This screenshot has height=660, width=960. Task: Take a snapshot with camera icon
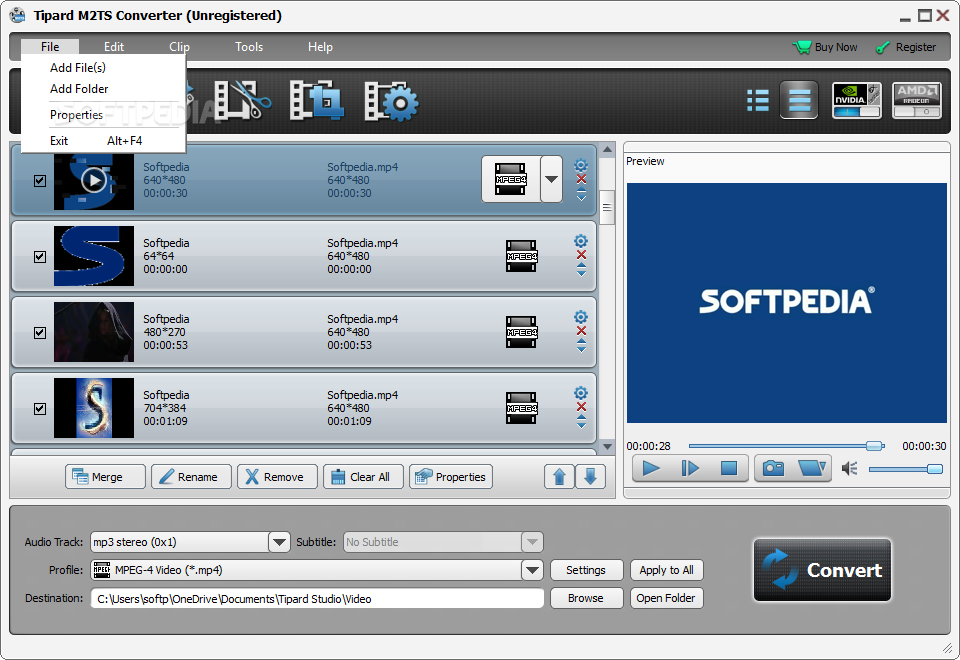(773, 468)
